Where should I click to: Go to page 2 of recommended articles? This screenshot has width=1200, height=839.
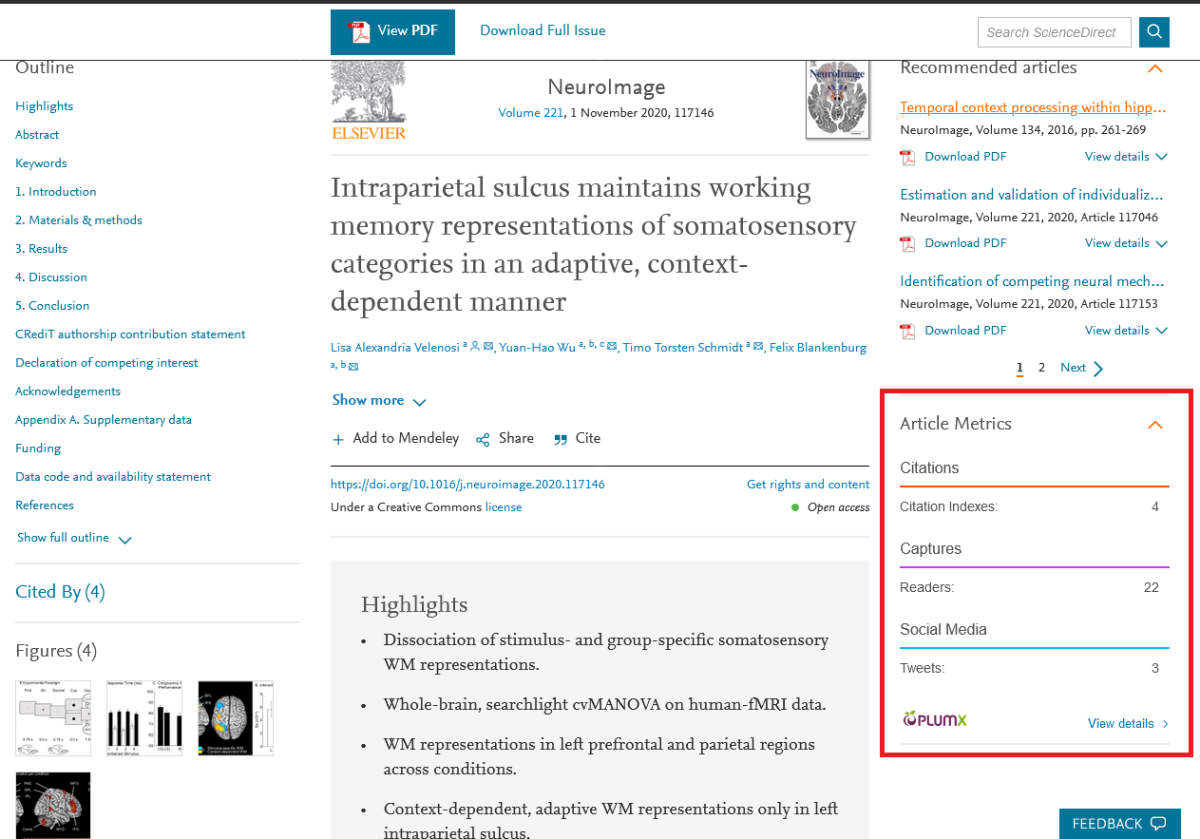coord(1041,368)
